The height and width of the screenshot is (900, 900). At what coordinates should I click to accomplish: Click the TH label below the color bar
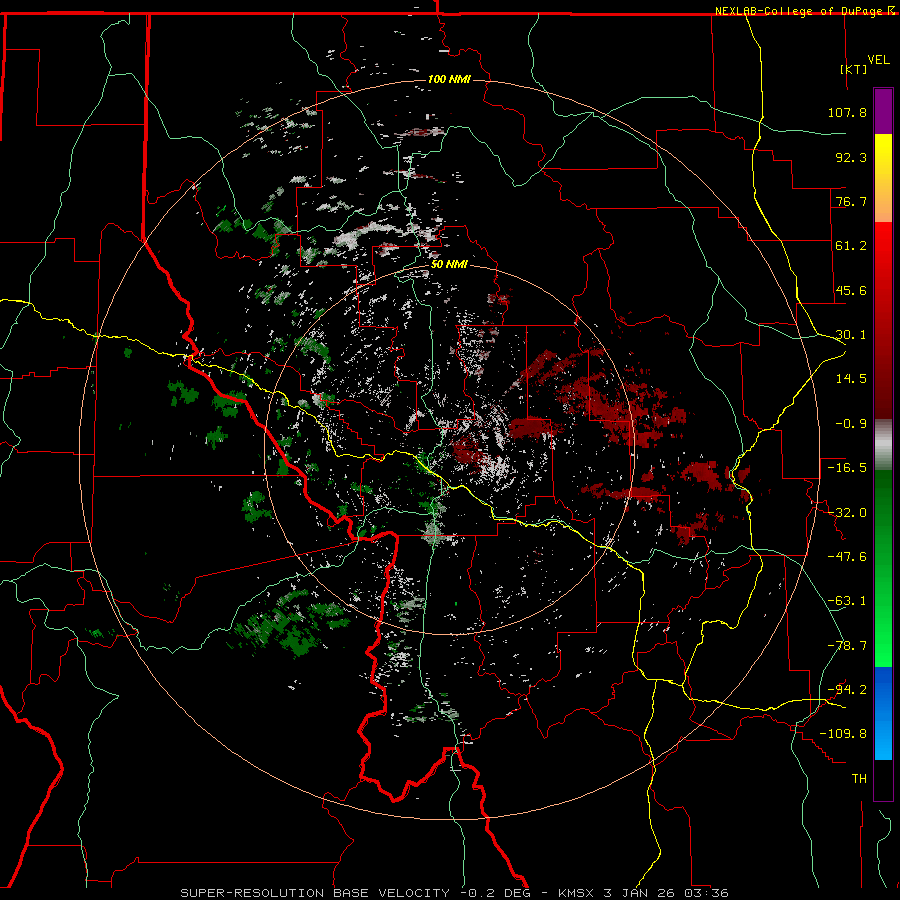click(859, 778)
